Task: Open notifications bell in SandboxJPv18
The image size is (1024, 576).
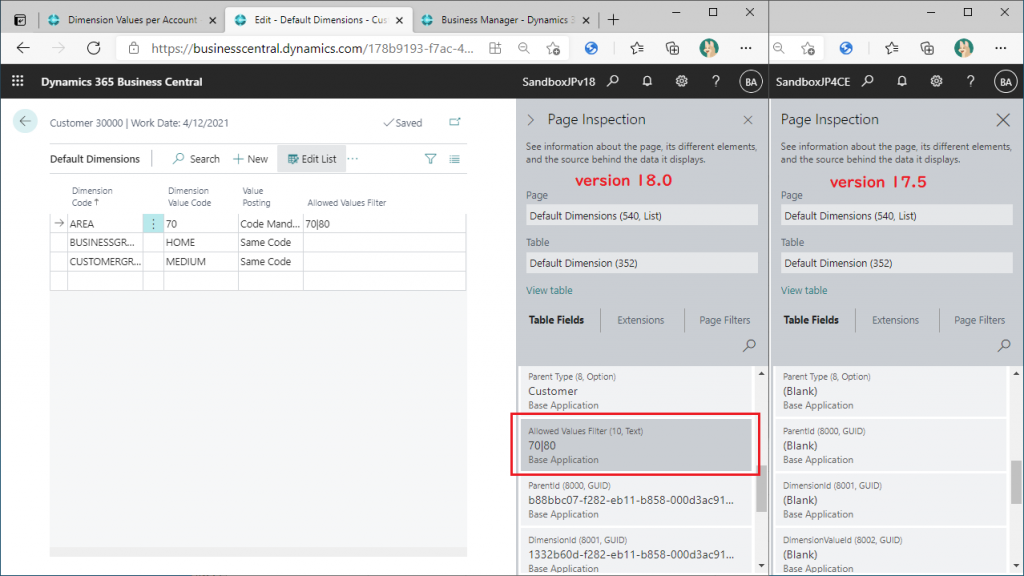Action: (647, 82)
